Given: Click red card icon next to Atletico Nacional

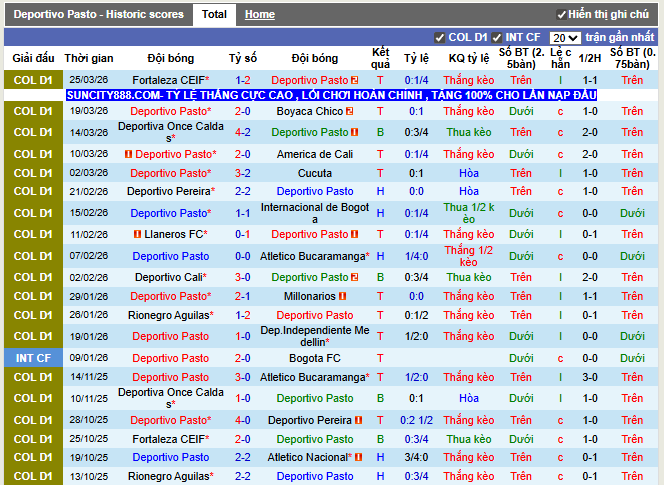Looking at the screenshot, I should point(358,457).
